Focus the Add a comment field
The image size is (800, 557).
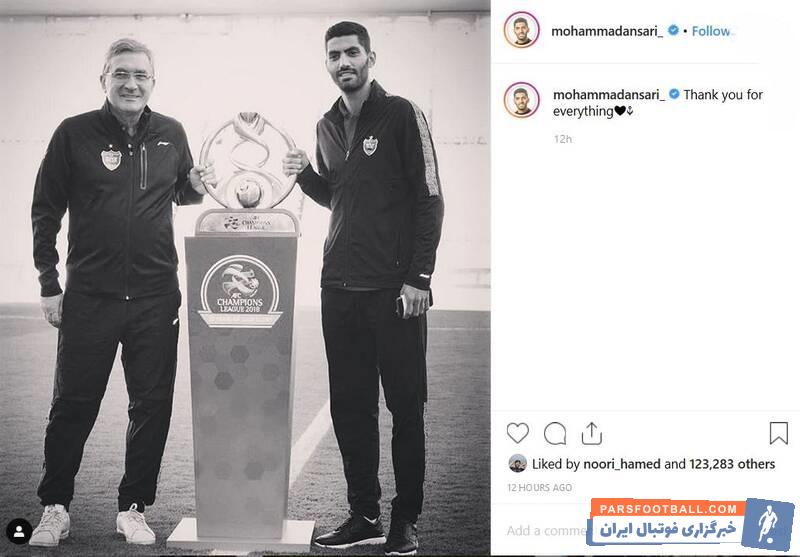[x=546, y=531]
